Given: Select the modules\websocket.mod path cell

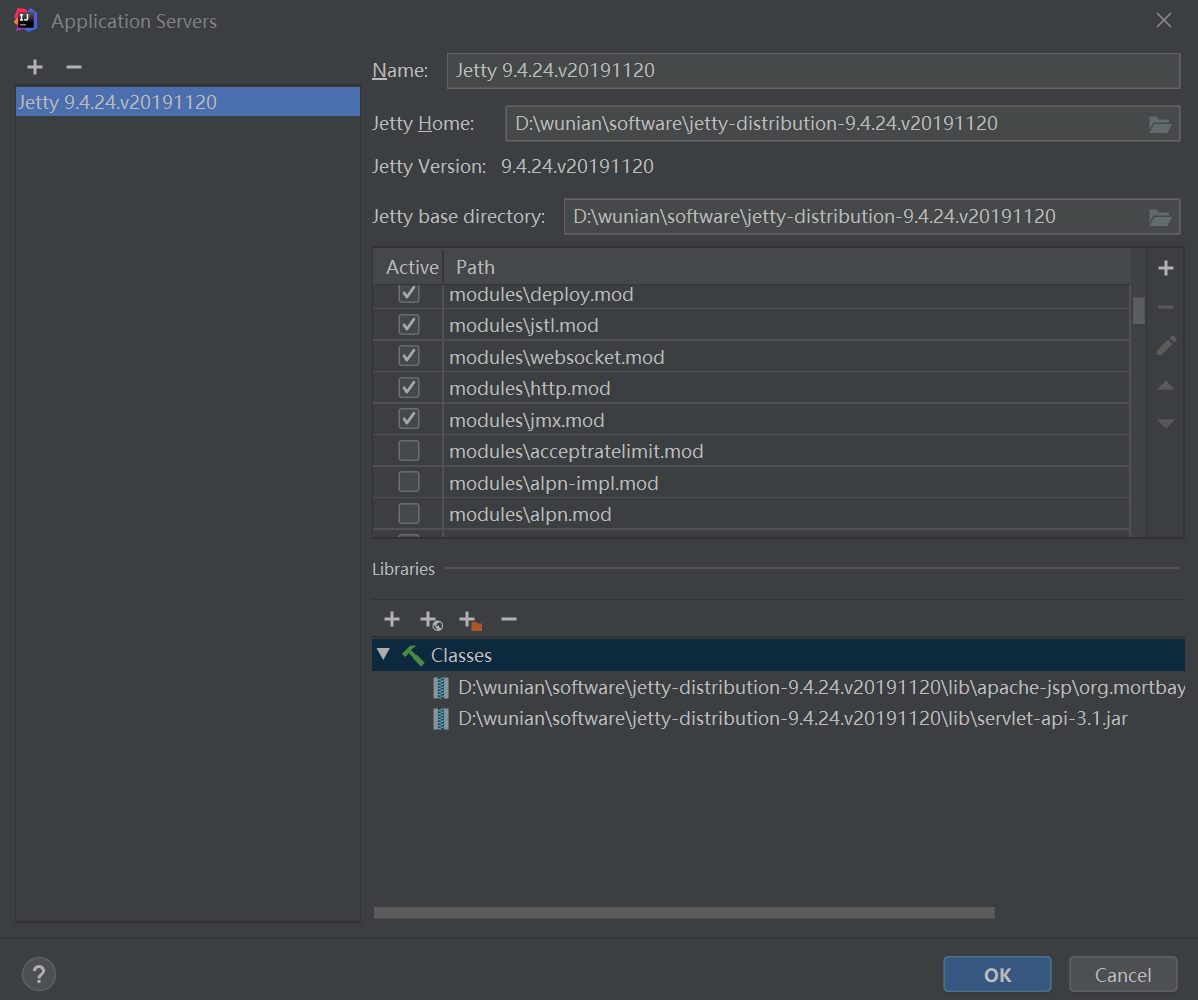Looking at the screenshot, I should click(x=786, y=357).
